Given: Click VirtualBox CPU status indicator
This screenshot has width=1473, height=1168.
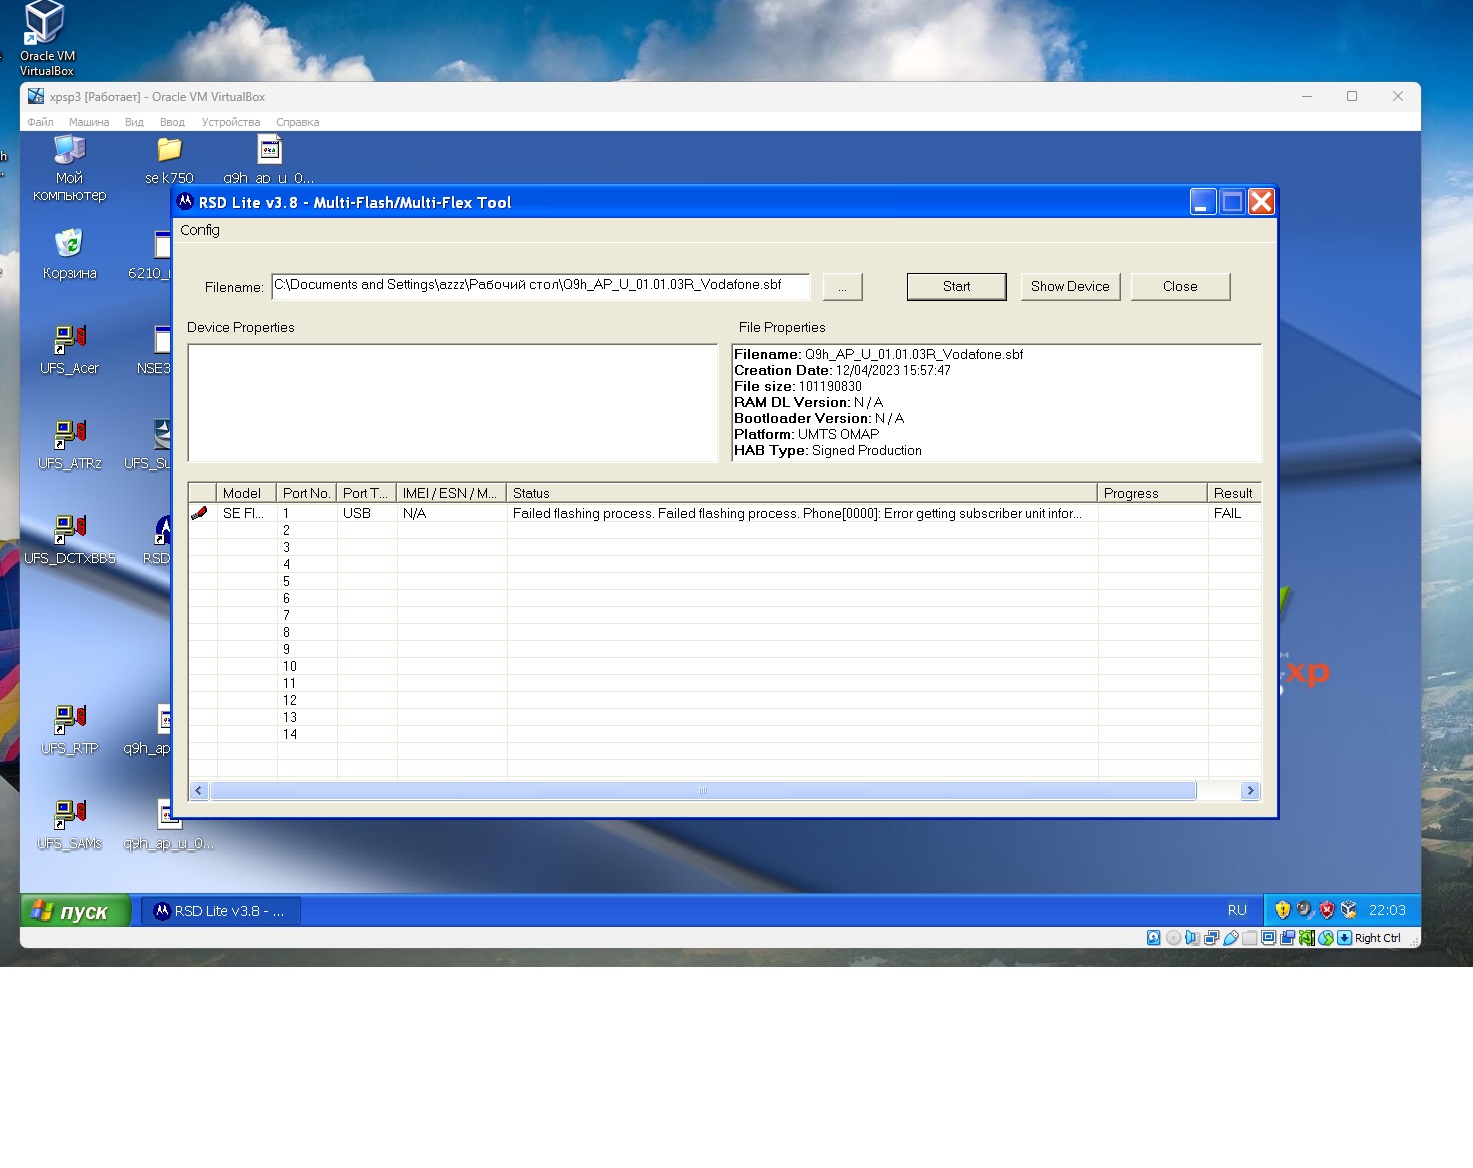Looking at the screenshot, I should coord(1306,938).
